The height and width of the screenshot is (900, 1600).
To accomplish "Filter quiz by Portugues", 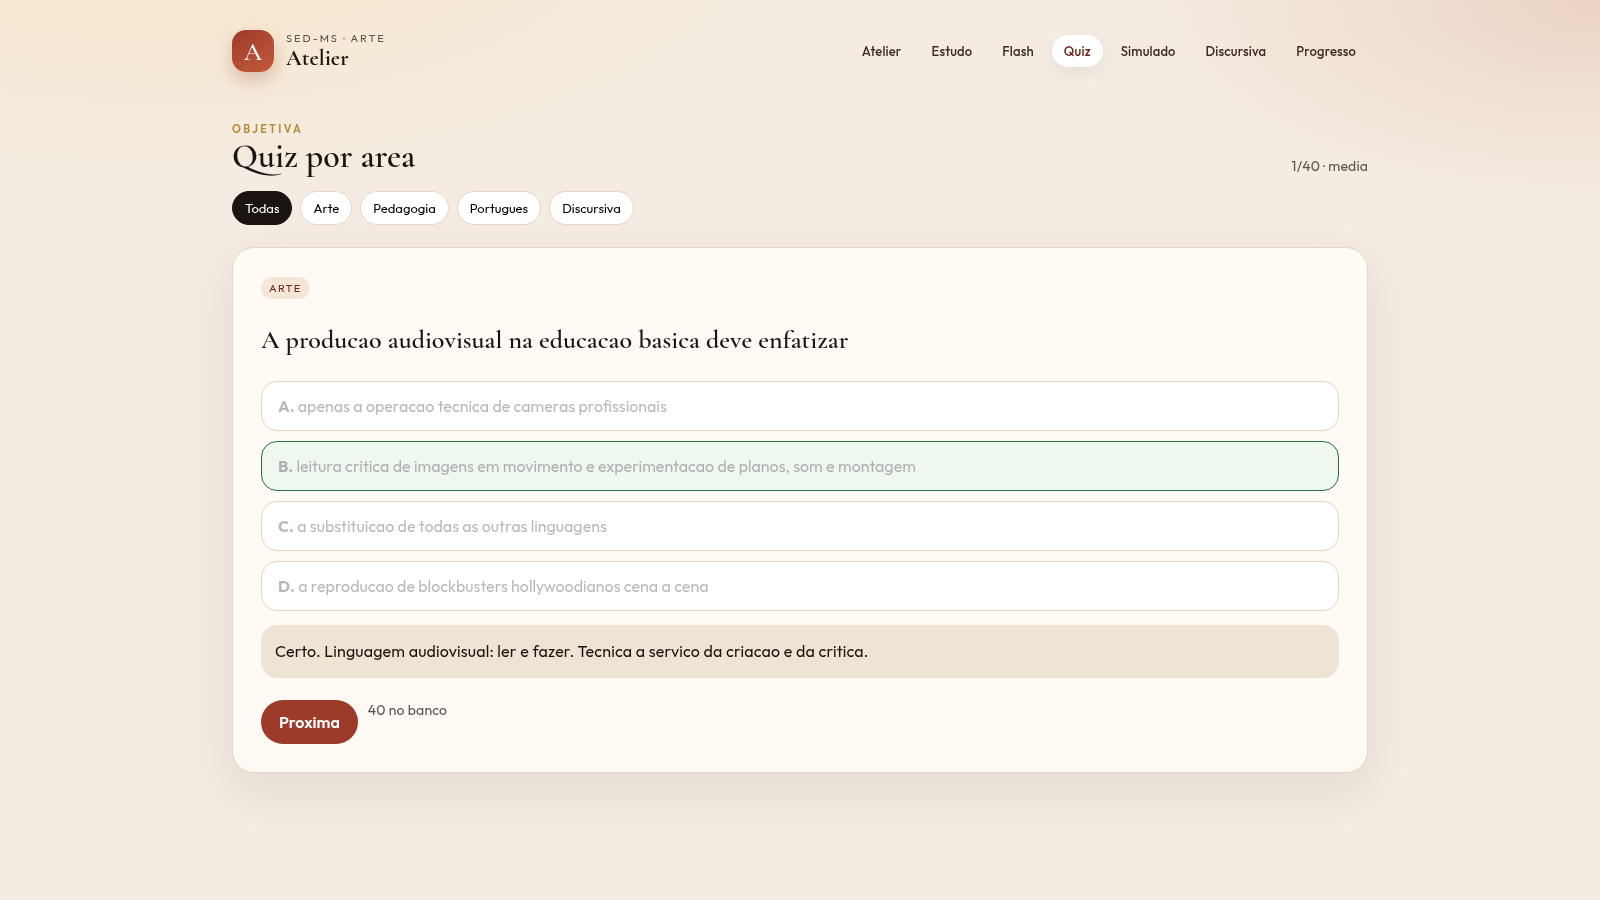I will tap(499, 208).
